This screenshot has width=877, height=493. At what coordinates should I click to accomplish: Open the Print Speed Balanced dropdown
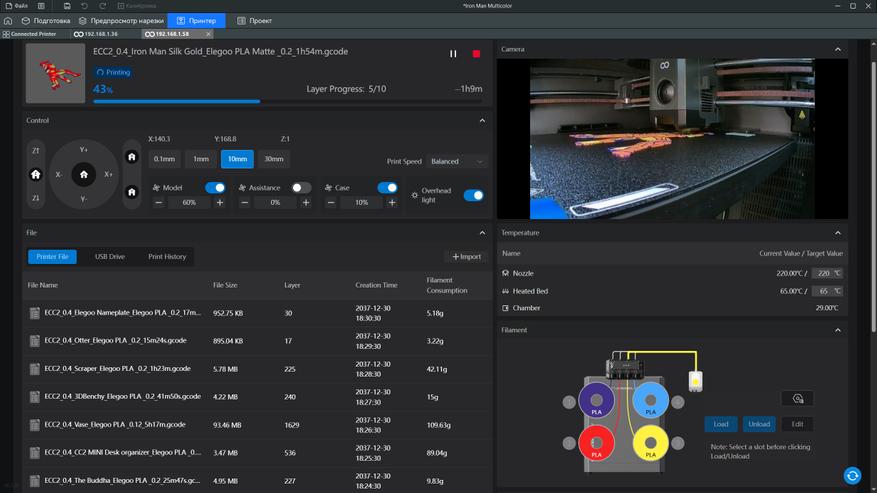457,161
